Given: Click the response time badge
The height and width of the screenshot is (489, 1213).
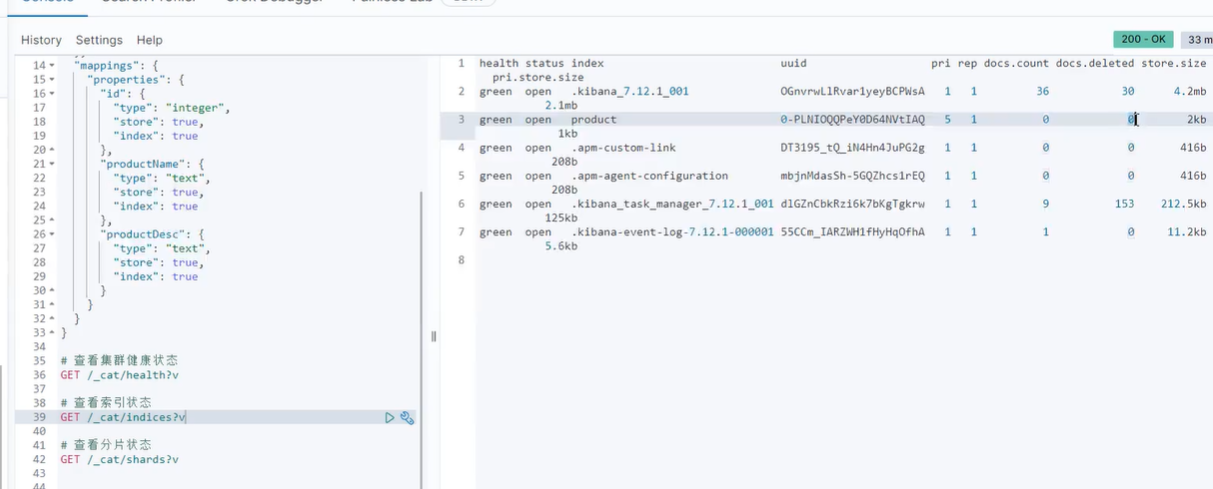Looking at the screenshot, I should click(x=1196, y=39).
